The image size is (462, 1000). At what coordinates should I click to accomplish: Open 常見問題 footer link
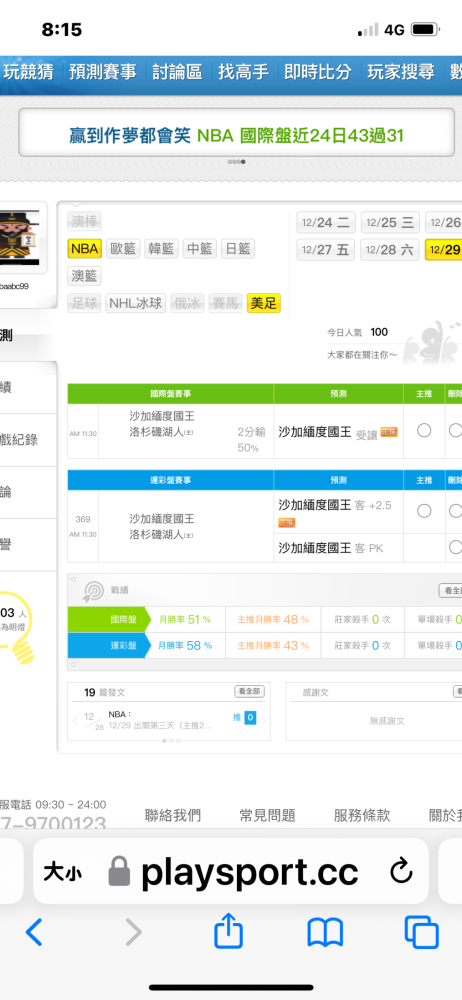(x=267, y=815)
